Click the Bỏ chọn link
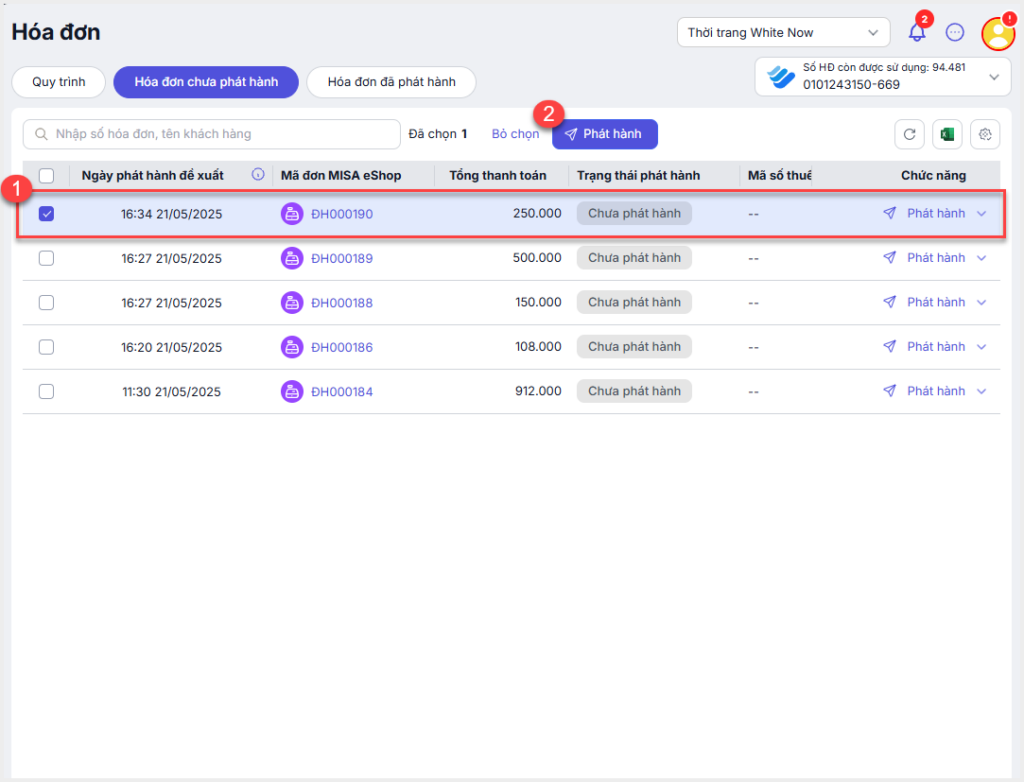This screenshot has width=1024, height=782. pos(515,134)
